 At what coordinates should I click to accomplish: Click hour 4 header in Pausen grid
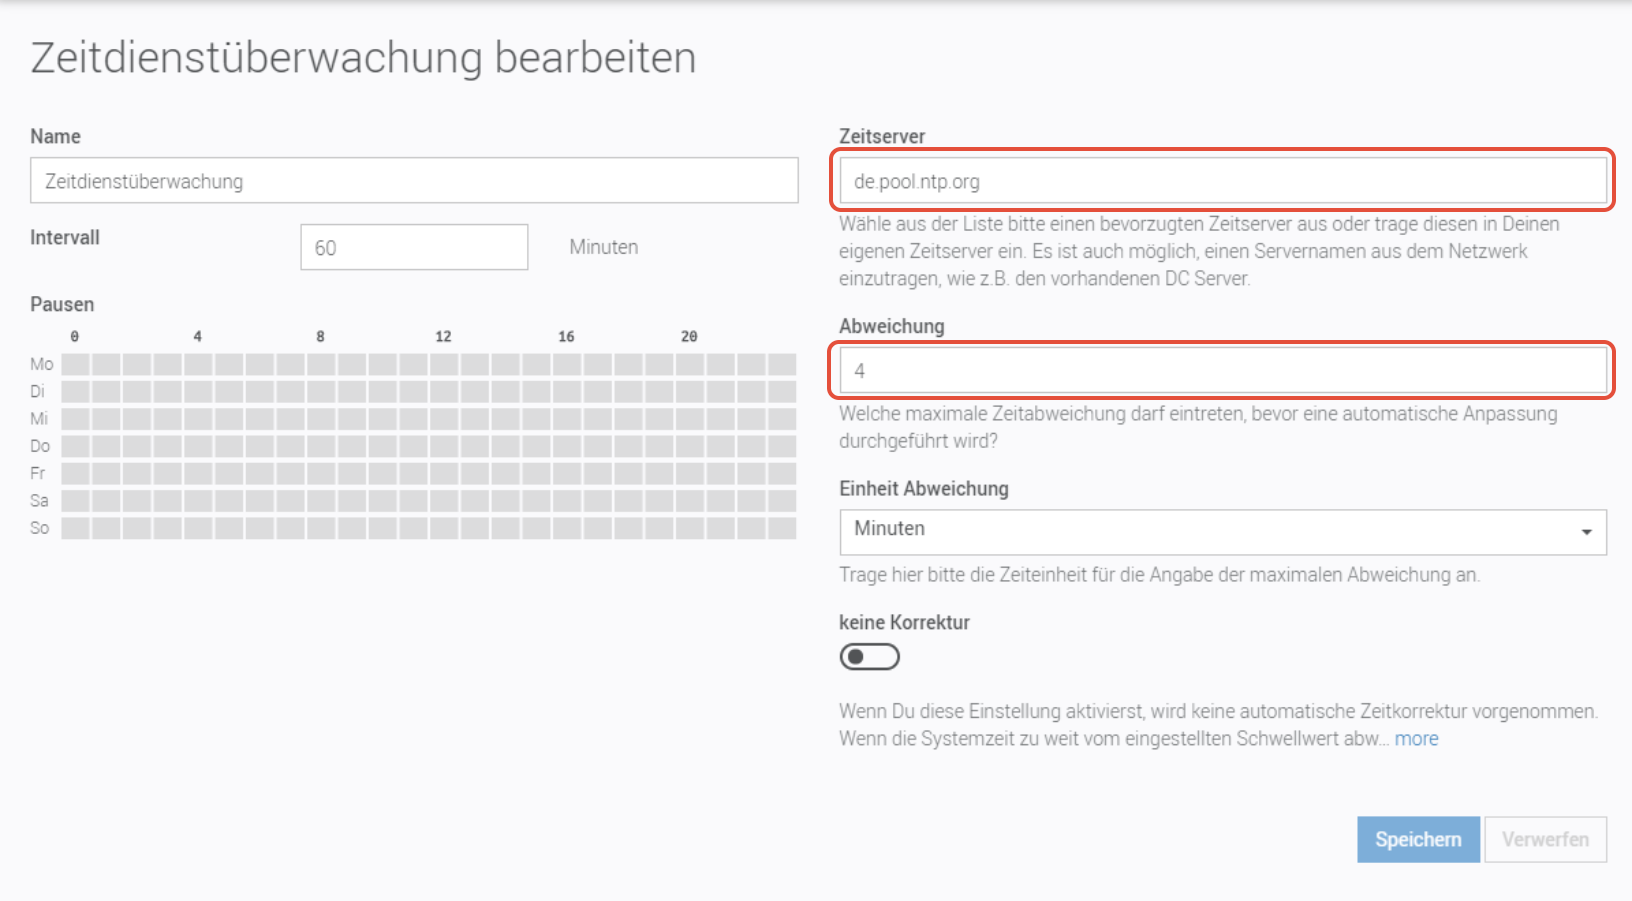[x=198, y=336]
